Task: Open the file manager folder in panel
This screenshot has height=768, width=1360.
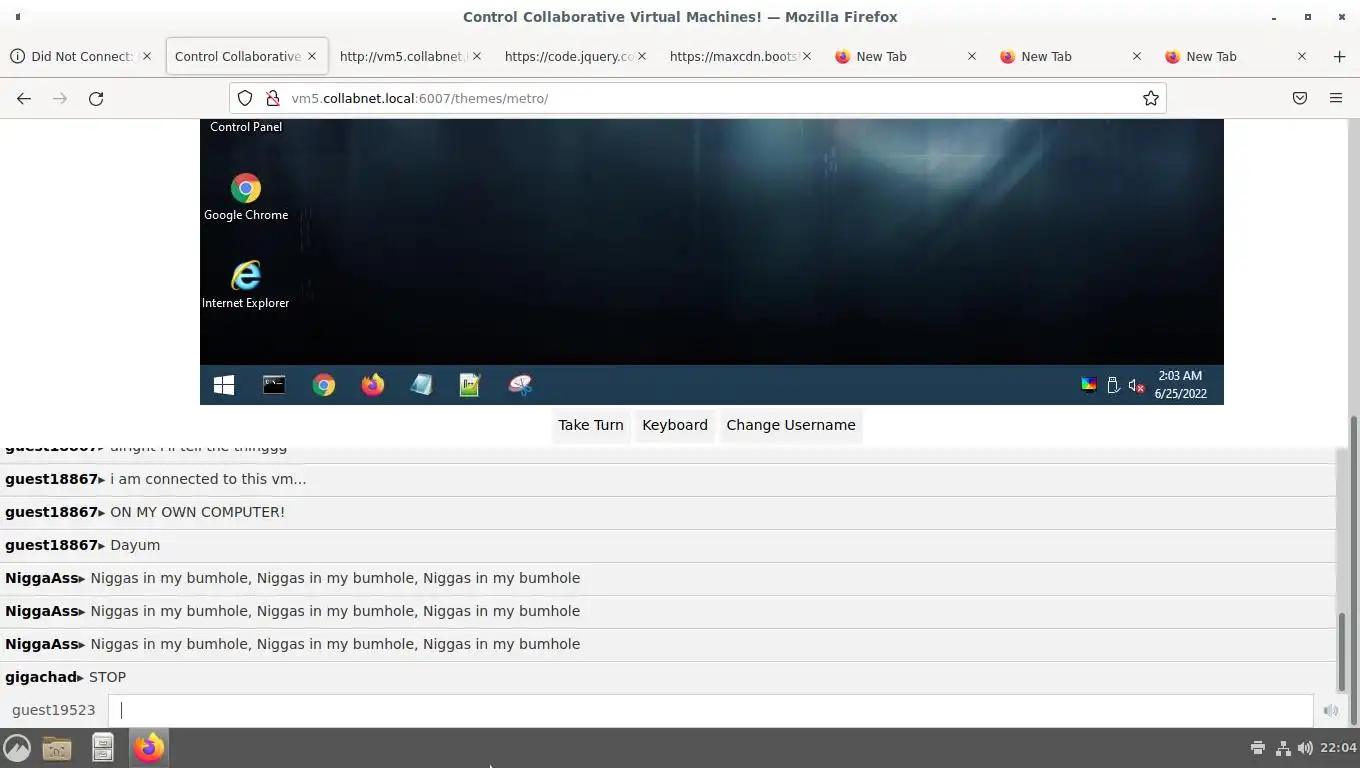Action: tap(57, 748)
